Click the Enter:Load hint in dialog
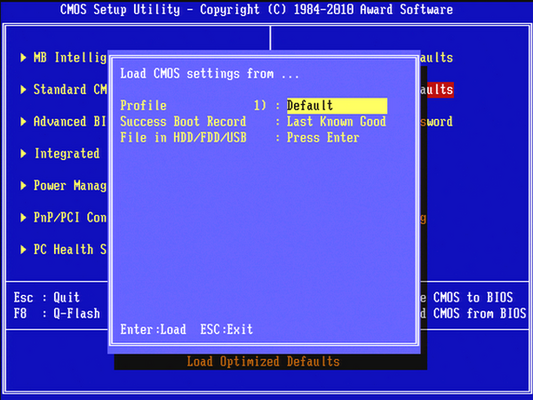Viewport: 533px width, 400px height. pyautogui.click(x=153, y=329)
